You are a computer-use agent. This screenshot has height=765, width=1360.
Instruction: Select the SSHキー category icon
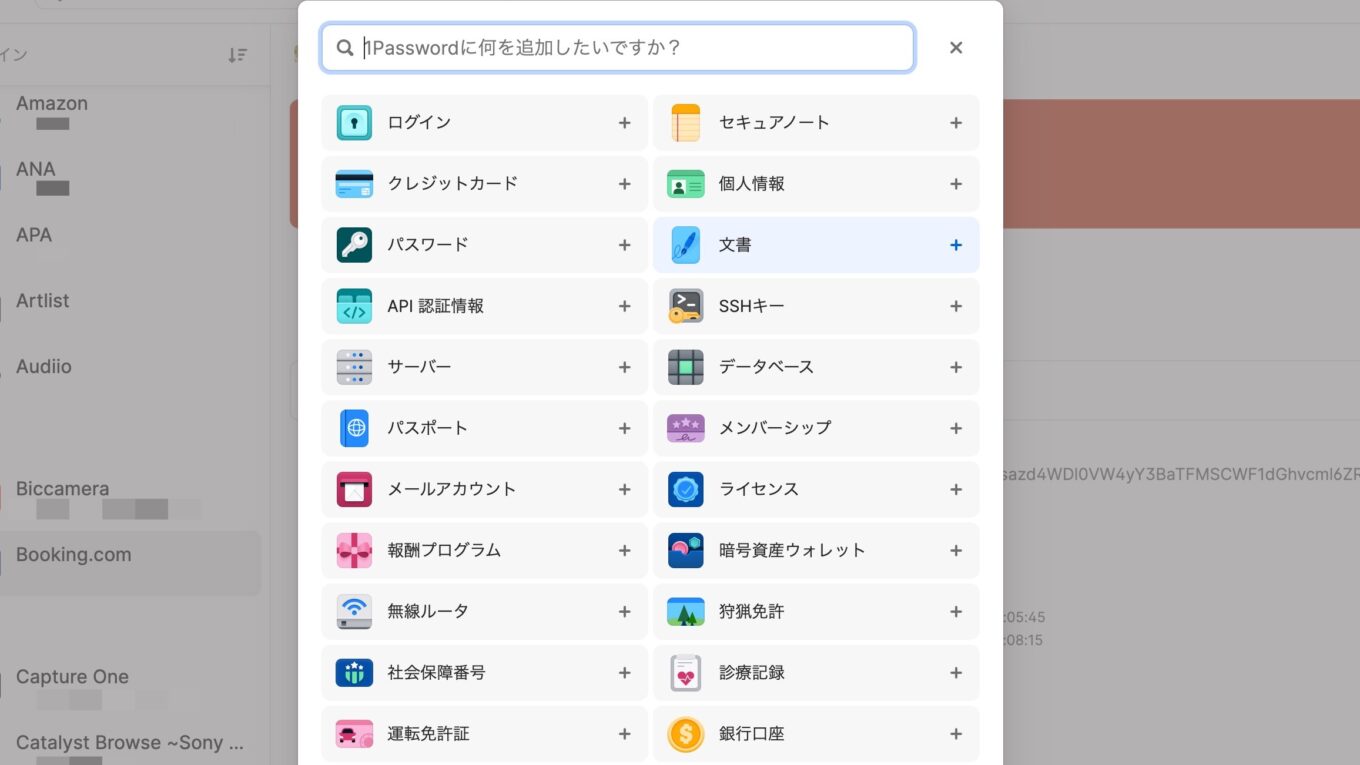[685, 306]
